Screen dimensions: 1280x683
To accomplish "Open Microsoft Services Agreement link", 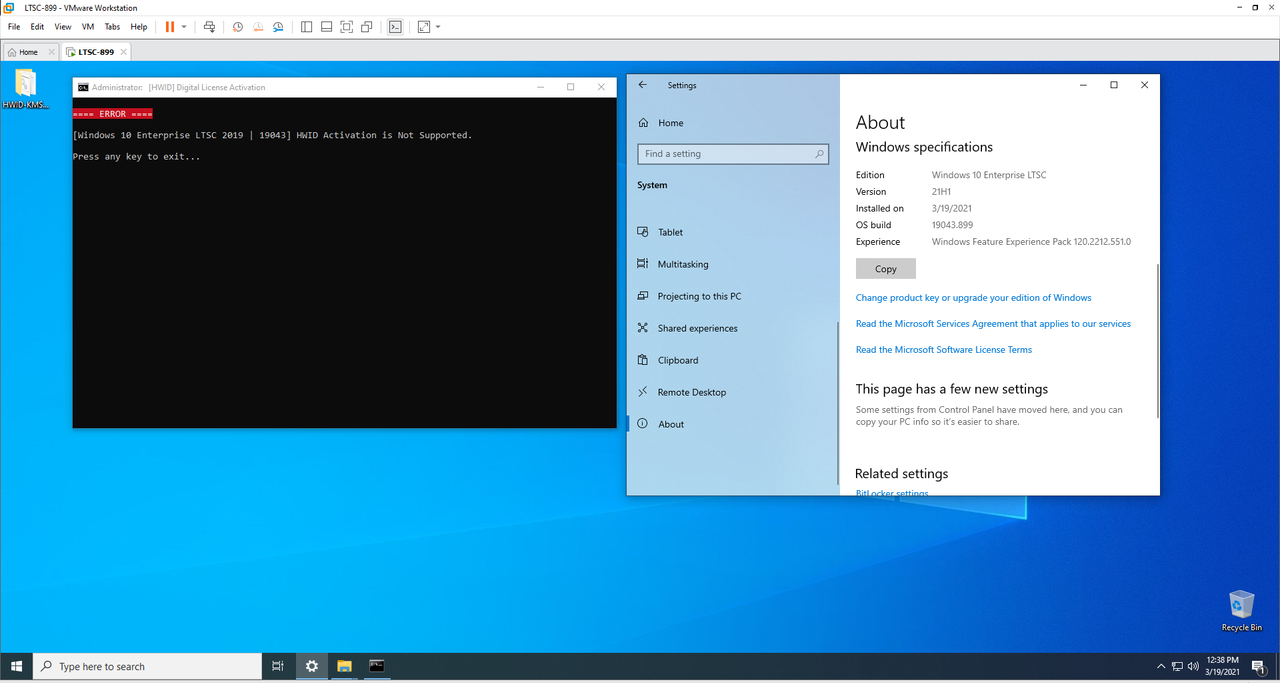I will click(993, 324).
